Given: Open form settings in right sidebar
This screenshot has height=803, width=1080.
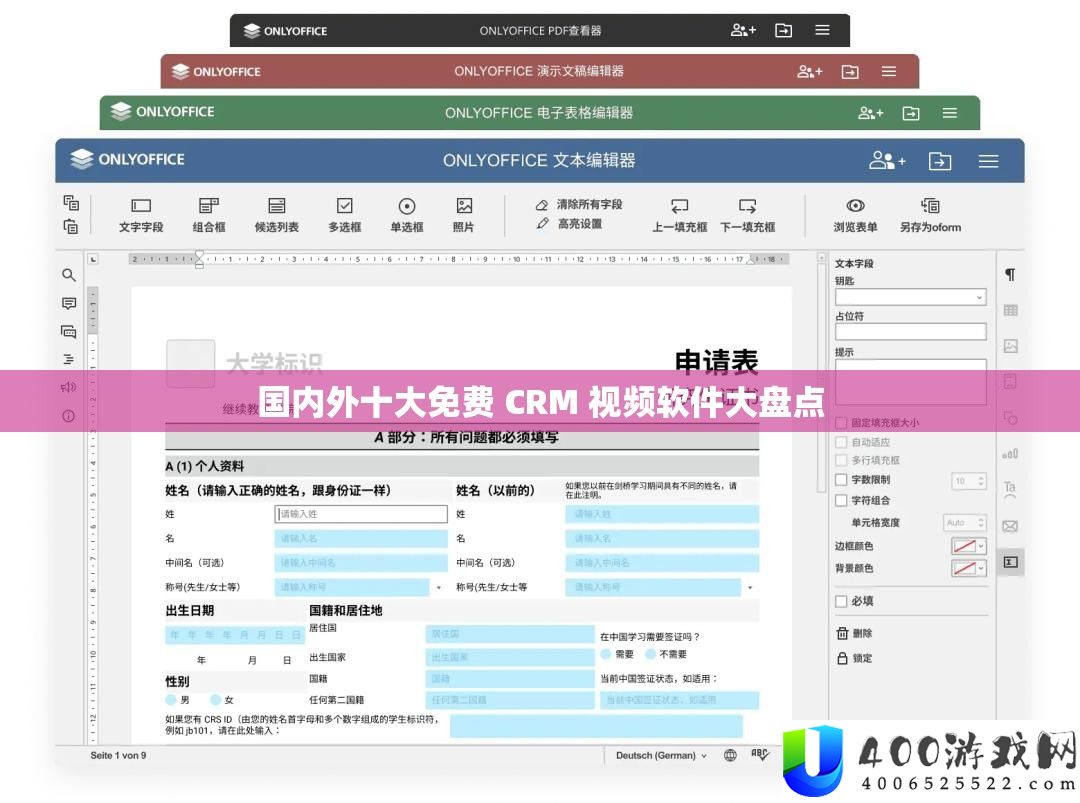Looking at the screenshot, I should tap(1010, 562).
